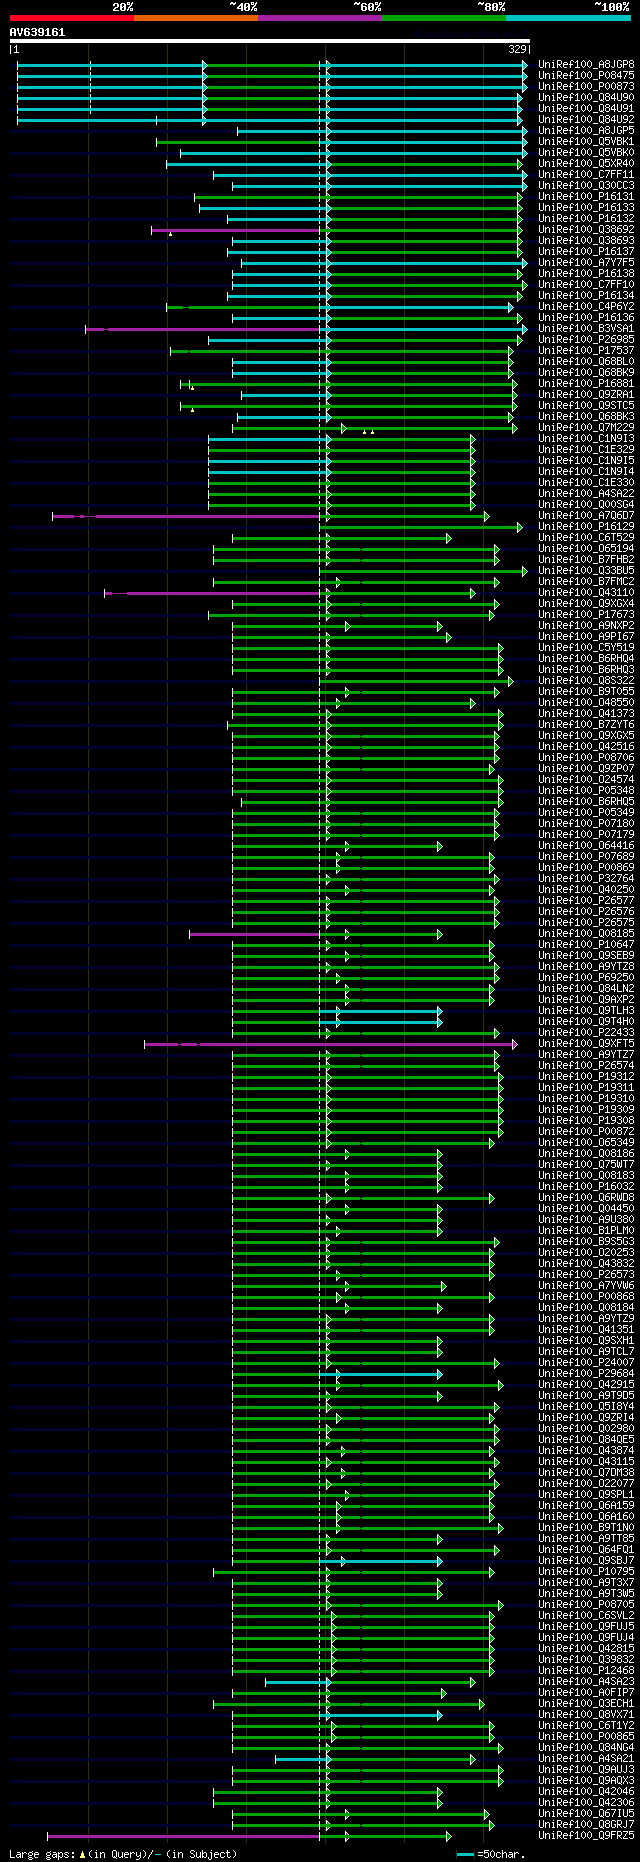Open hit UniRef100_P08475
640x1862 pixels.
coord(586,75)
